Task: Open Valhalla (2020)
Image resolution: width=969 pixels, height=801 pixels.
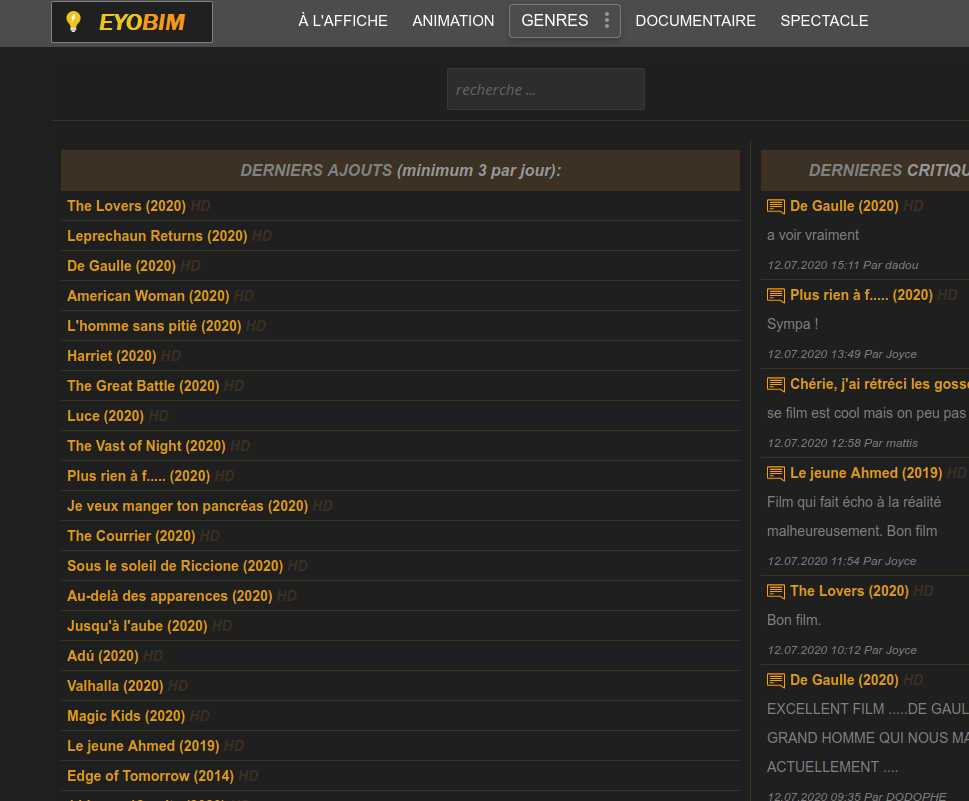Action: pyautogui.click(x=115, y=686)
